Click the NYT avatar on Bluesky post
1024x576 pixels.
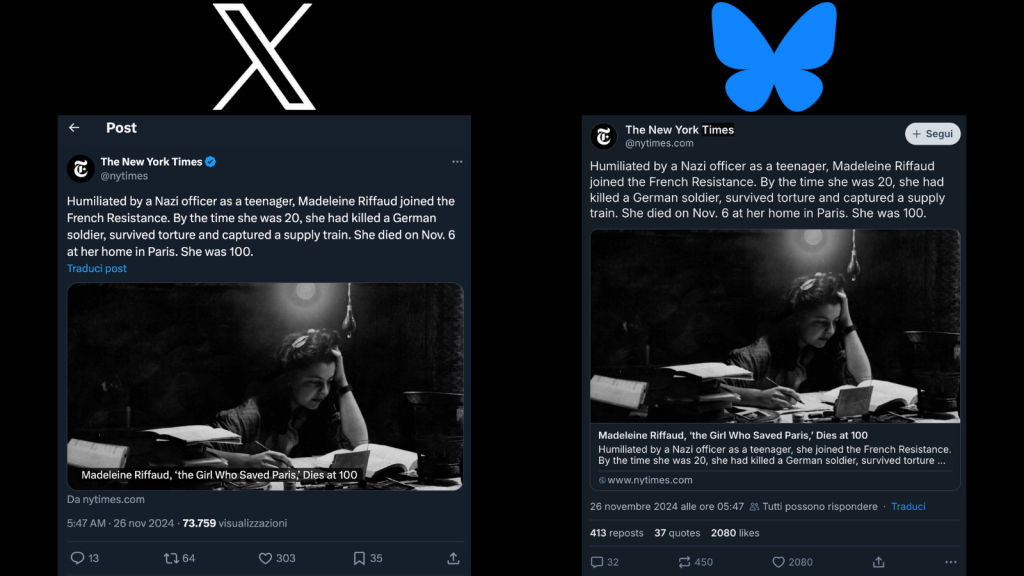(603, 136)
